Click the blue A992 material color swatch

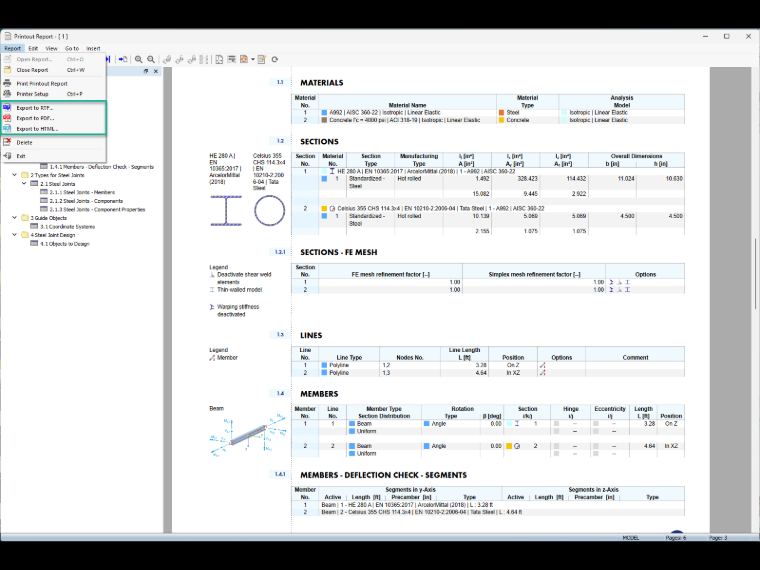click(x=324, y=112)
